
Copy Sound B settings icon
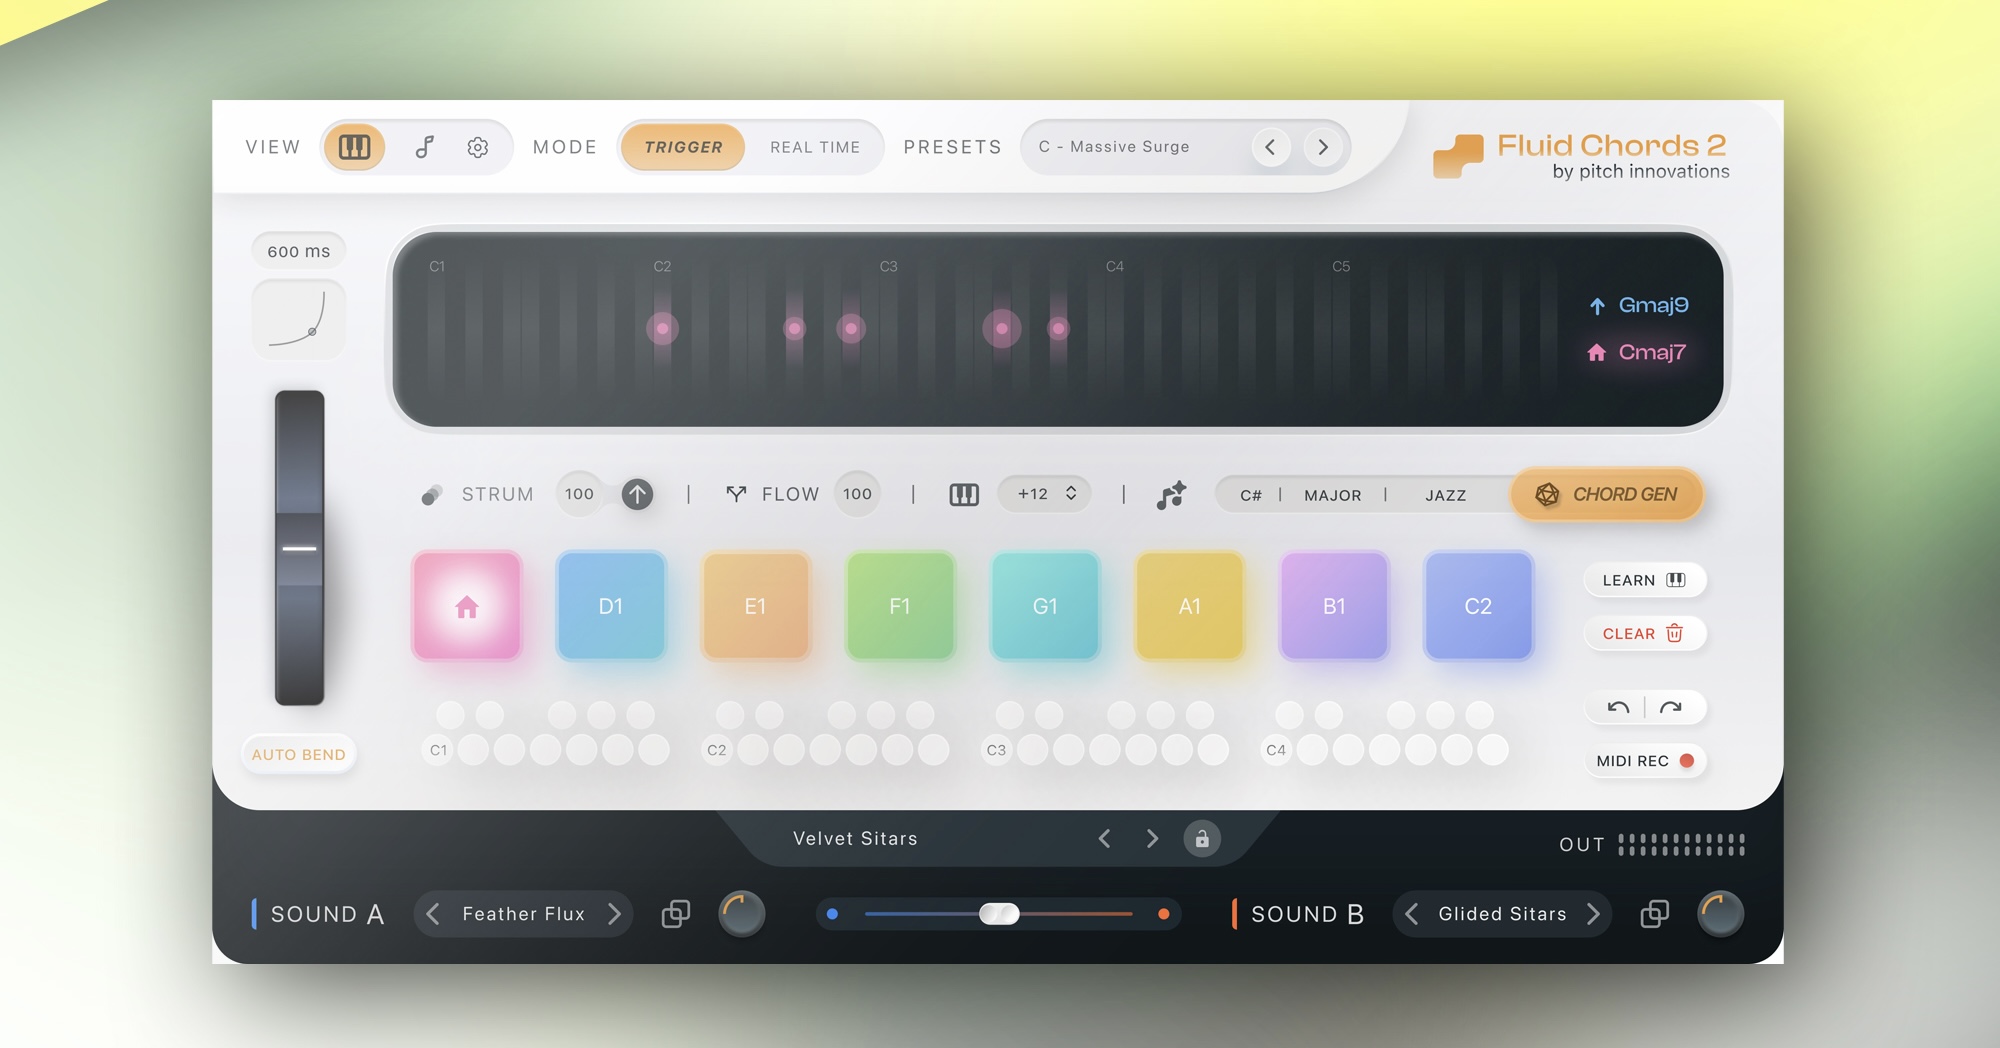[1655, 914]
